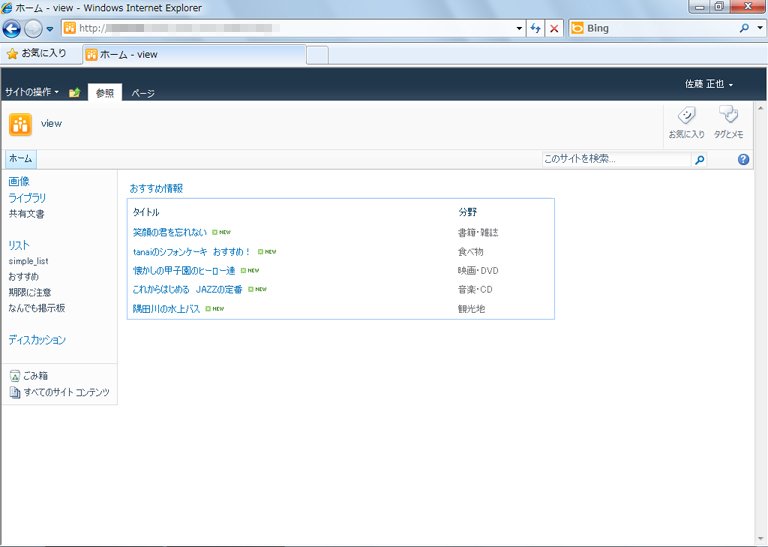Click the ごみ箱 recycle bin icon
Viewport: 768px width, 547px height.
[15, 376]
